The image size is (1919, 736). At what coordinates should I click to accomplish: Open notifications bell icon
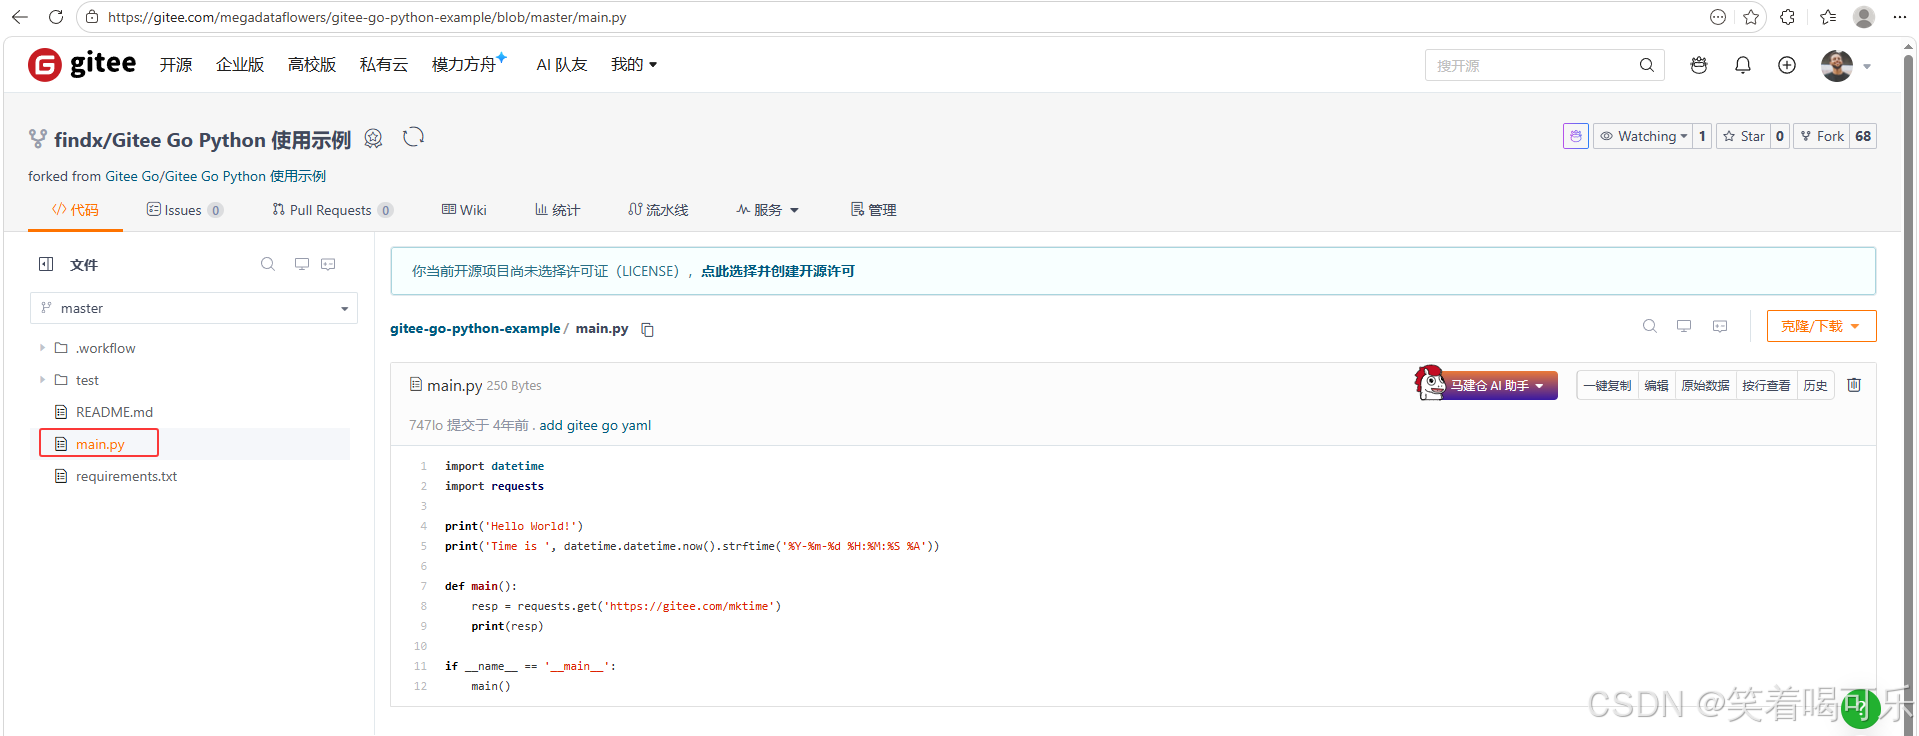pyautogui.click(x=1743, y=65)
